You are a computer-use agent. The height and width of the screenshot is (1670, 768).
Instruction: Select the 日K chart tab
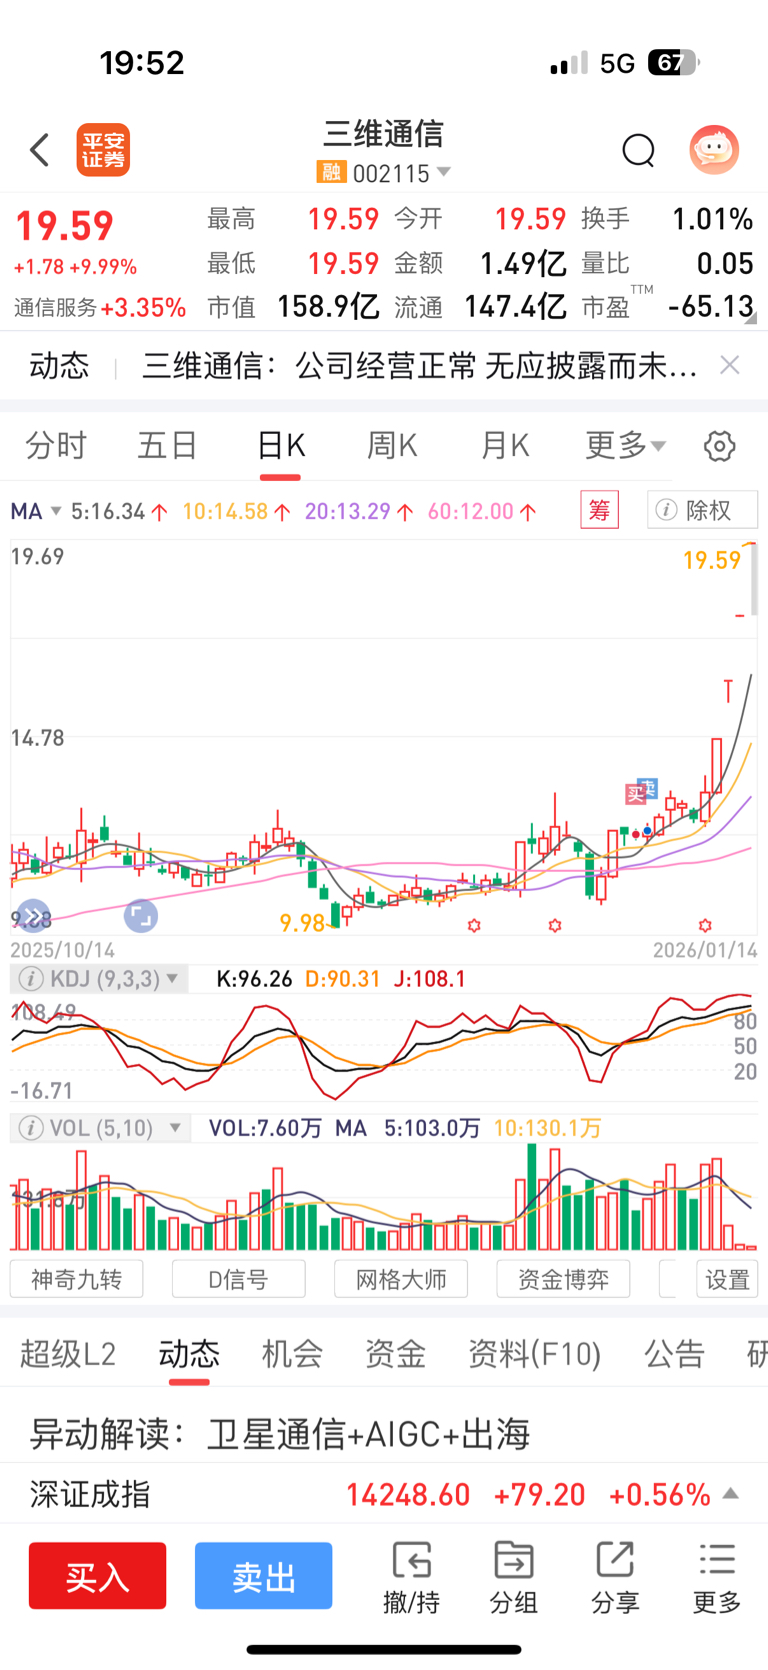281,445
